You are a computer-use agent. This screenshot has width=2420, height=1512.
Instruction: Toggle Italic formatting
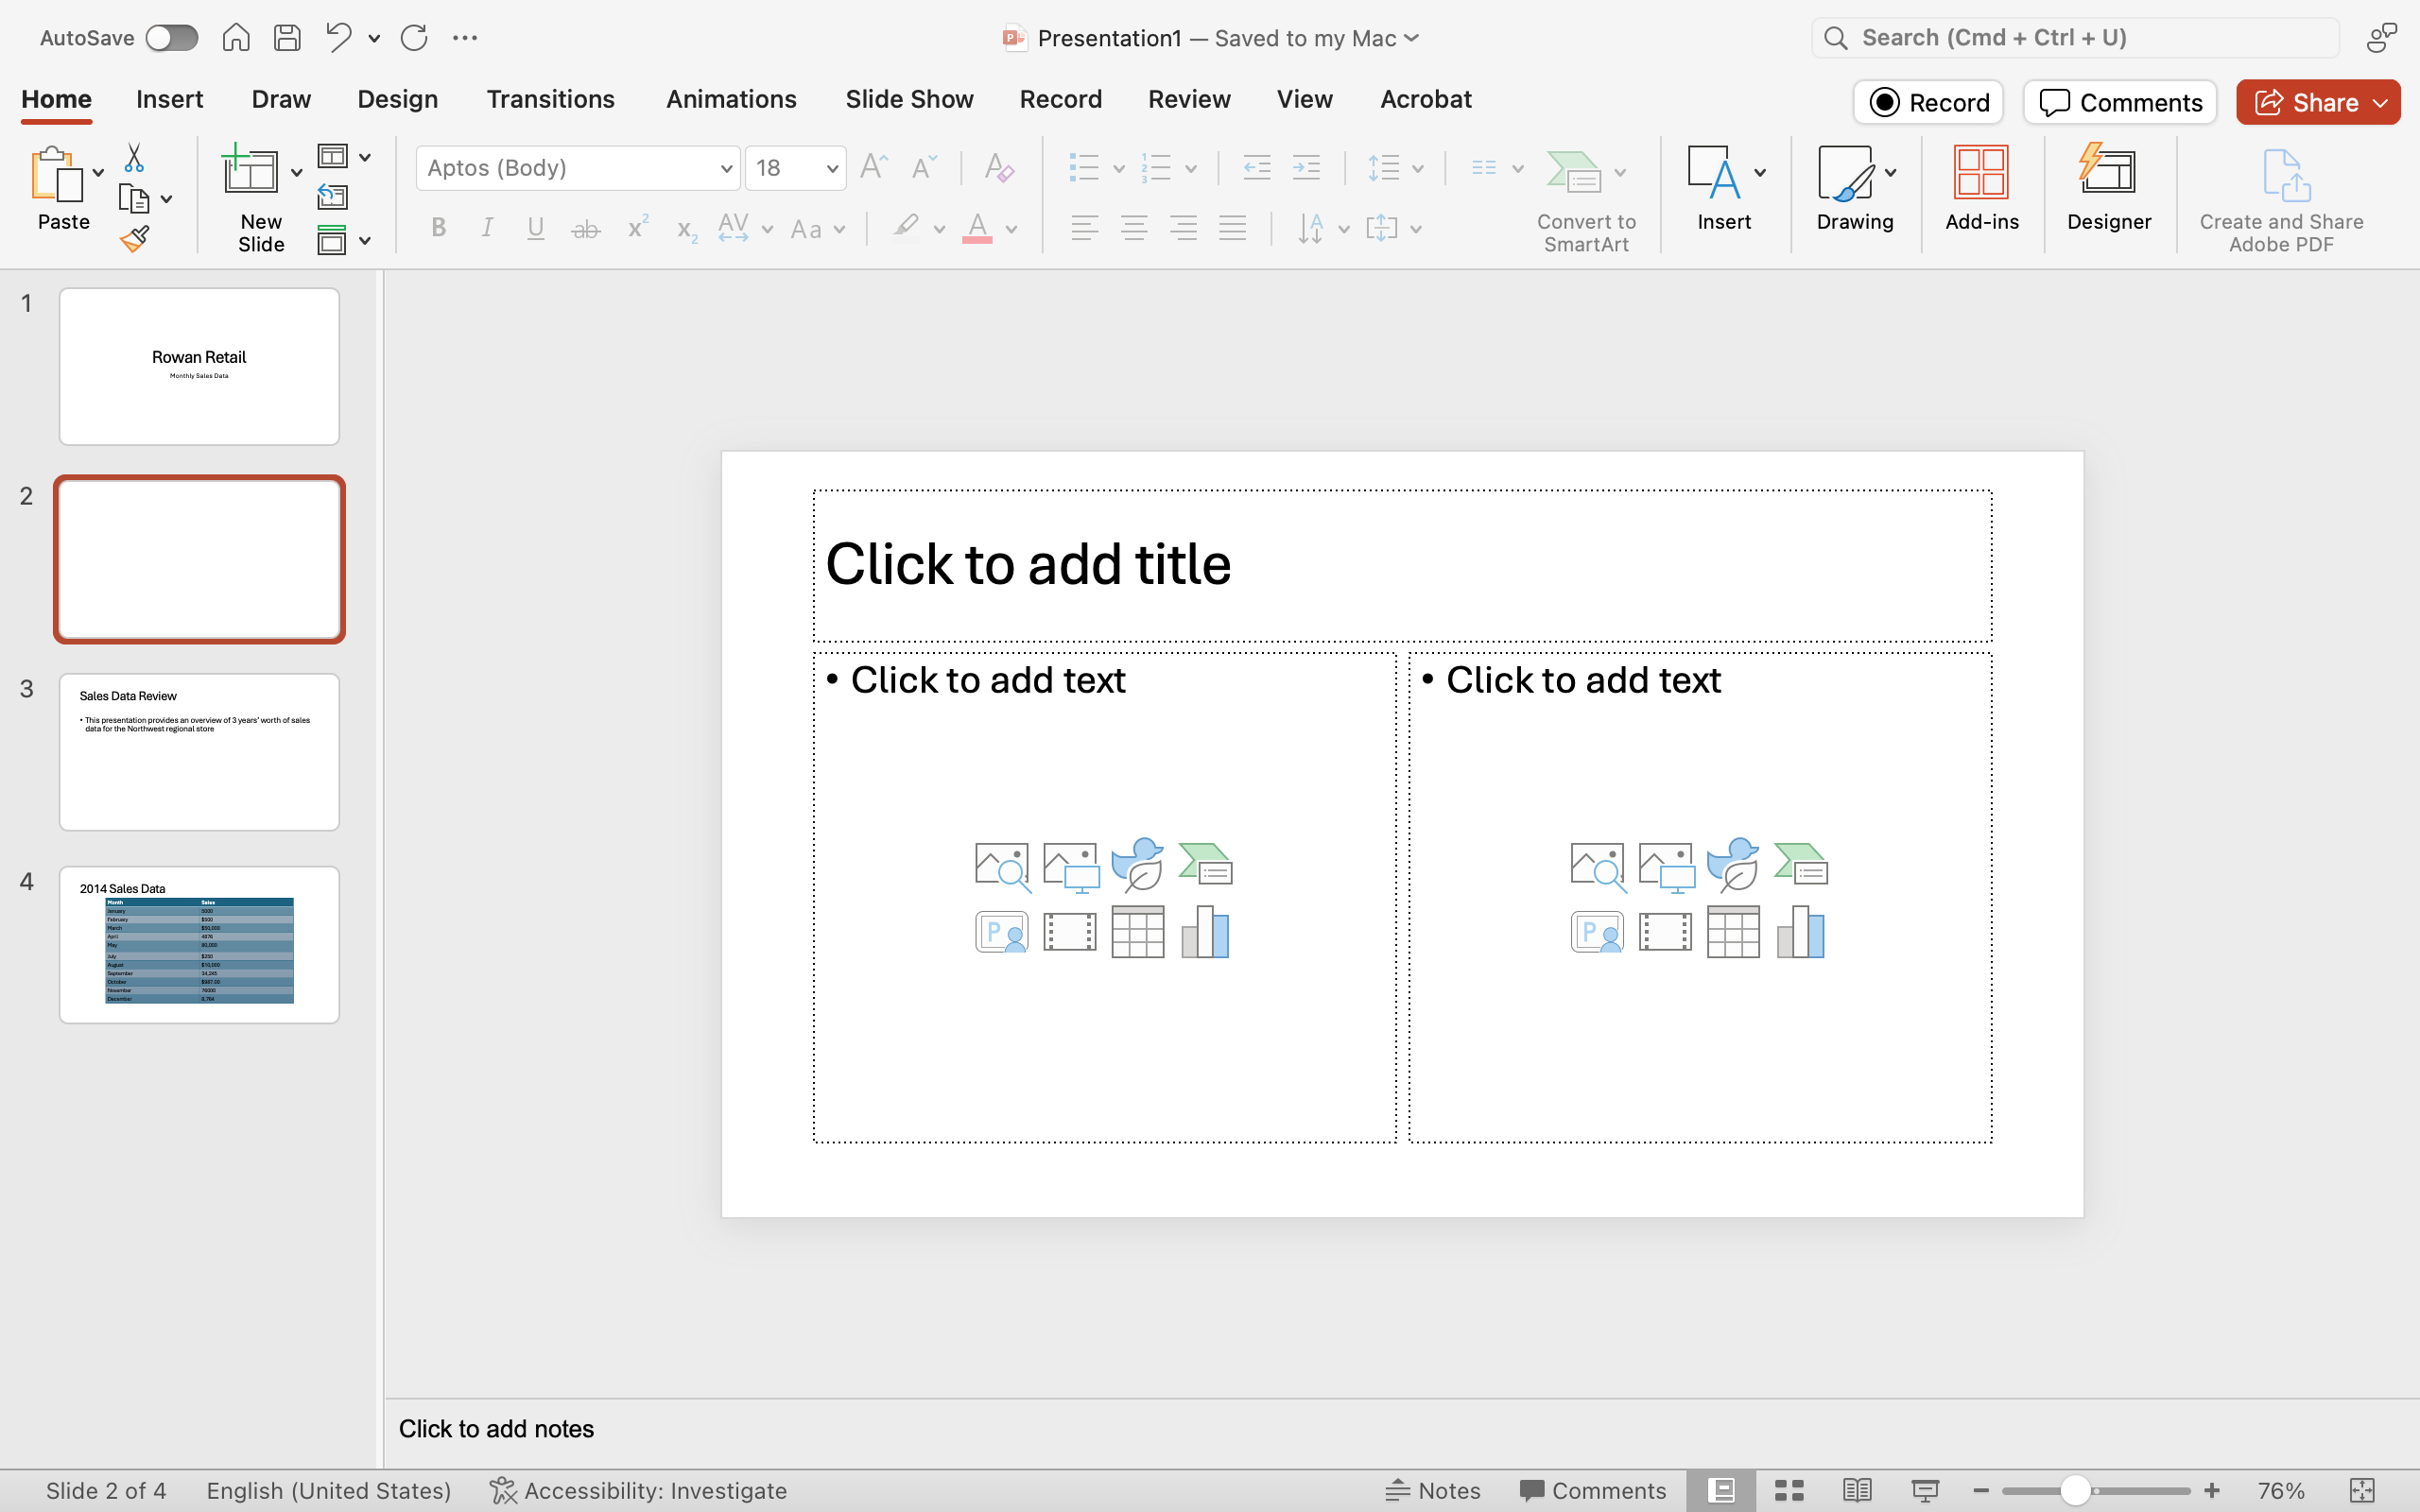(x=487, y=228)
